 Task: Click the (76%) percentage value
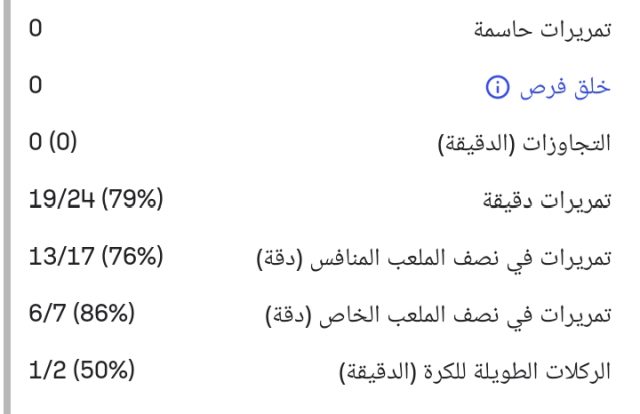[133, 259]
